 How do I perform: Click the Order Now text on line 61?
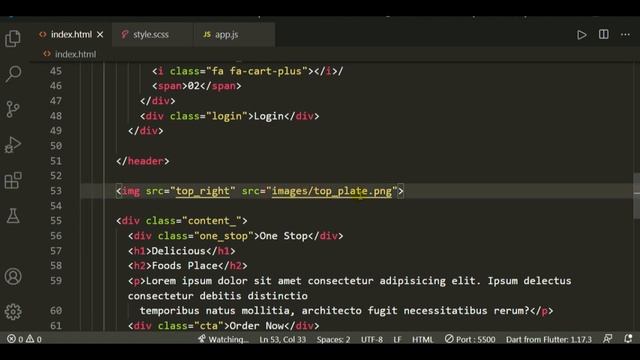[256, 326]
